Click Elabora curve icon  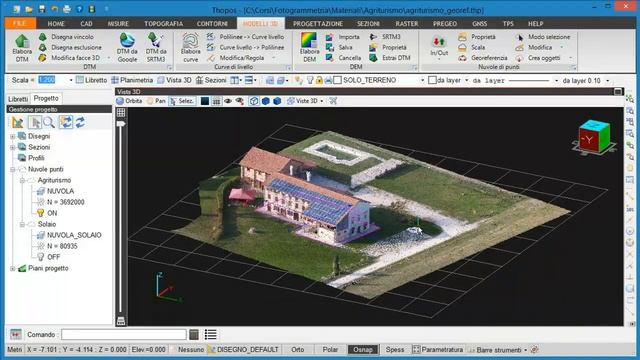(190, 41)
